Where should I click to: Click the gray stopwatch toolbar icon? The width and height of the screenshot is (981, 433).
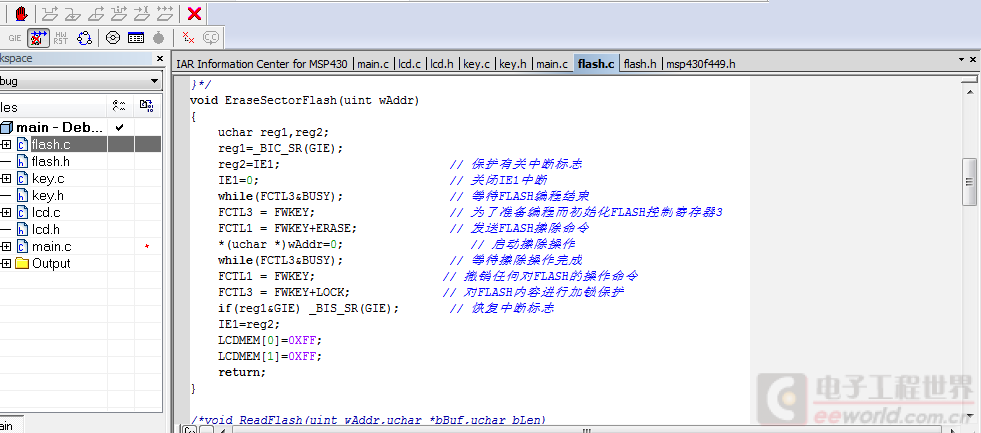point(158,38)
